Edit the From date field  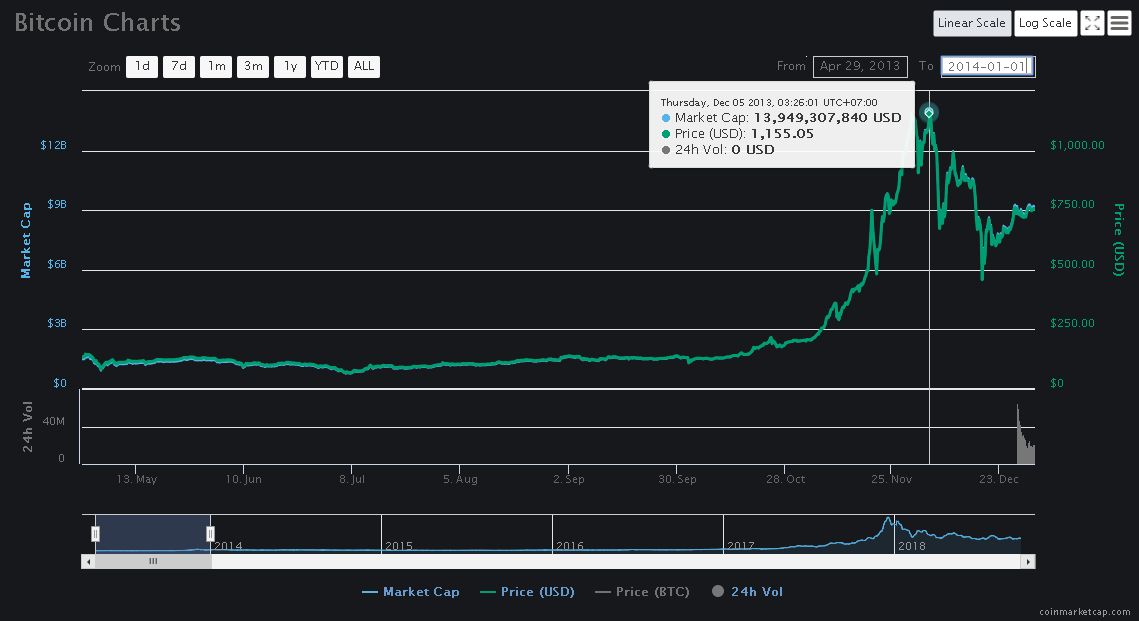coord(860,66)
